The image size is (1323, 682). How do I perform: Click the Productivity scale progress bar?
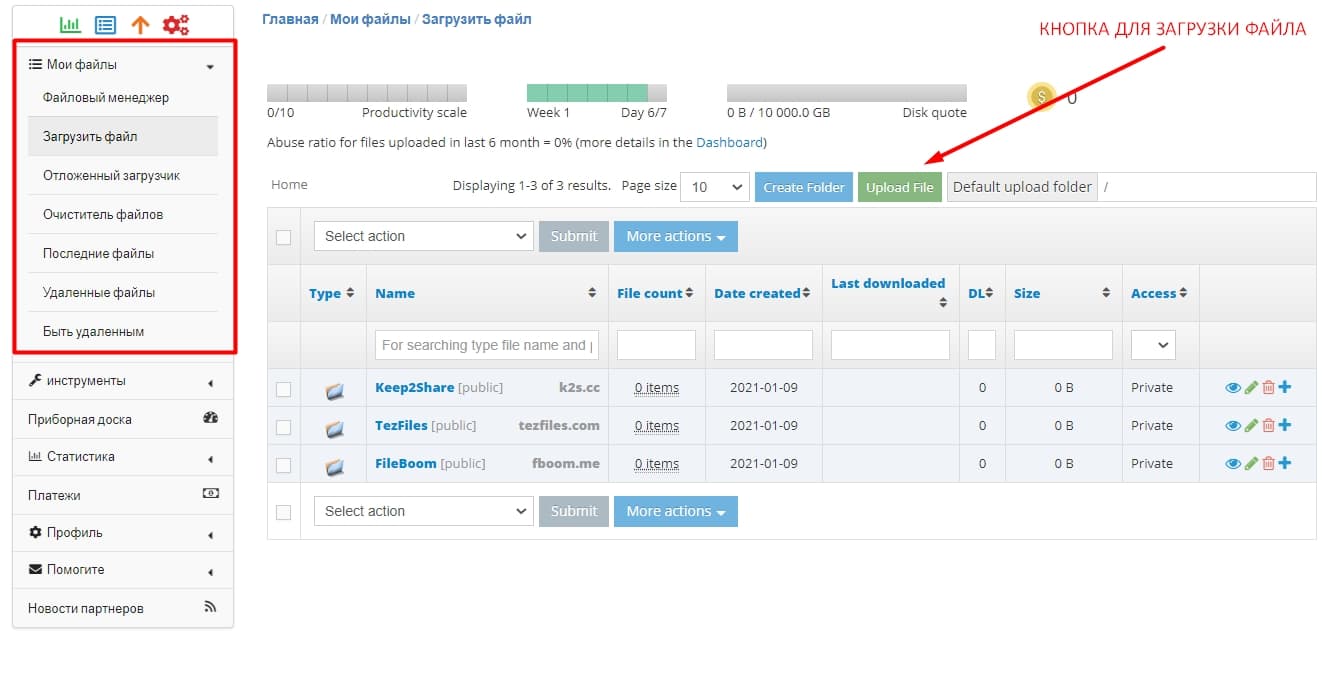(x=367, y=93)
